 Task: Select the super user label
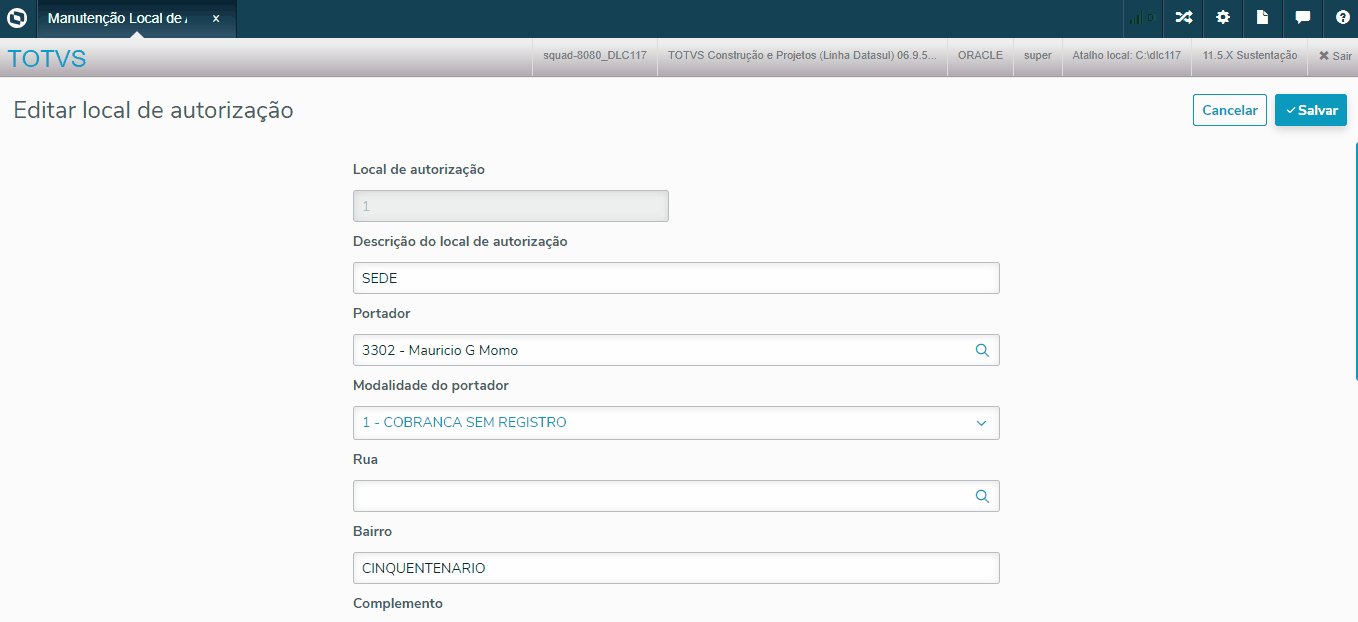point(1038,56)
